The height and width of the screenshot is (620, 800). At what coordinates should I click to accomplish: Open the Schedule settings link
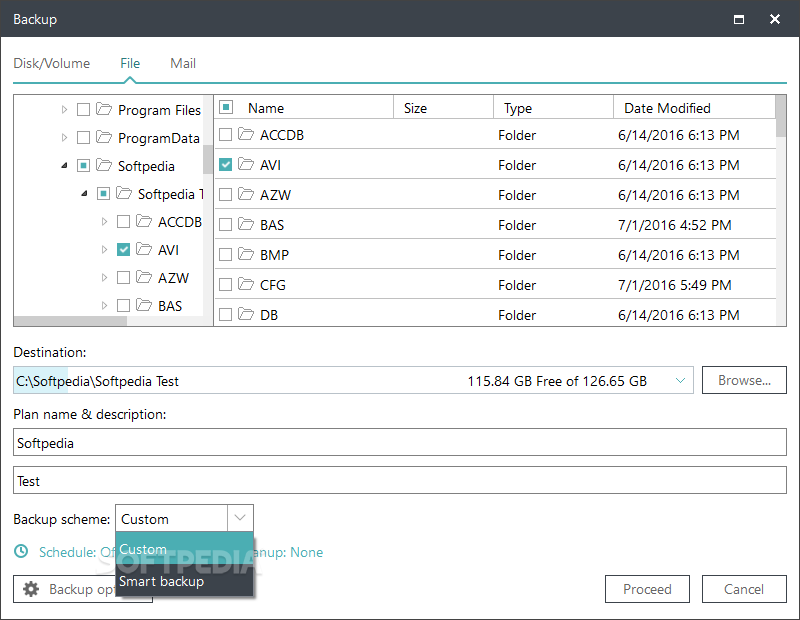tap(75, 552)
